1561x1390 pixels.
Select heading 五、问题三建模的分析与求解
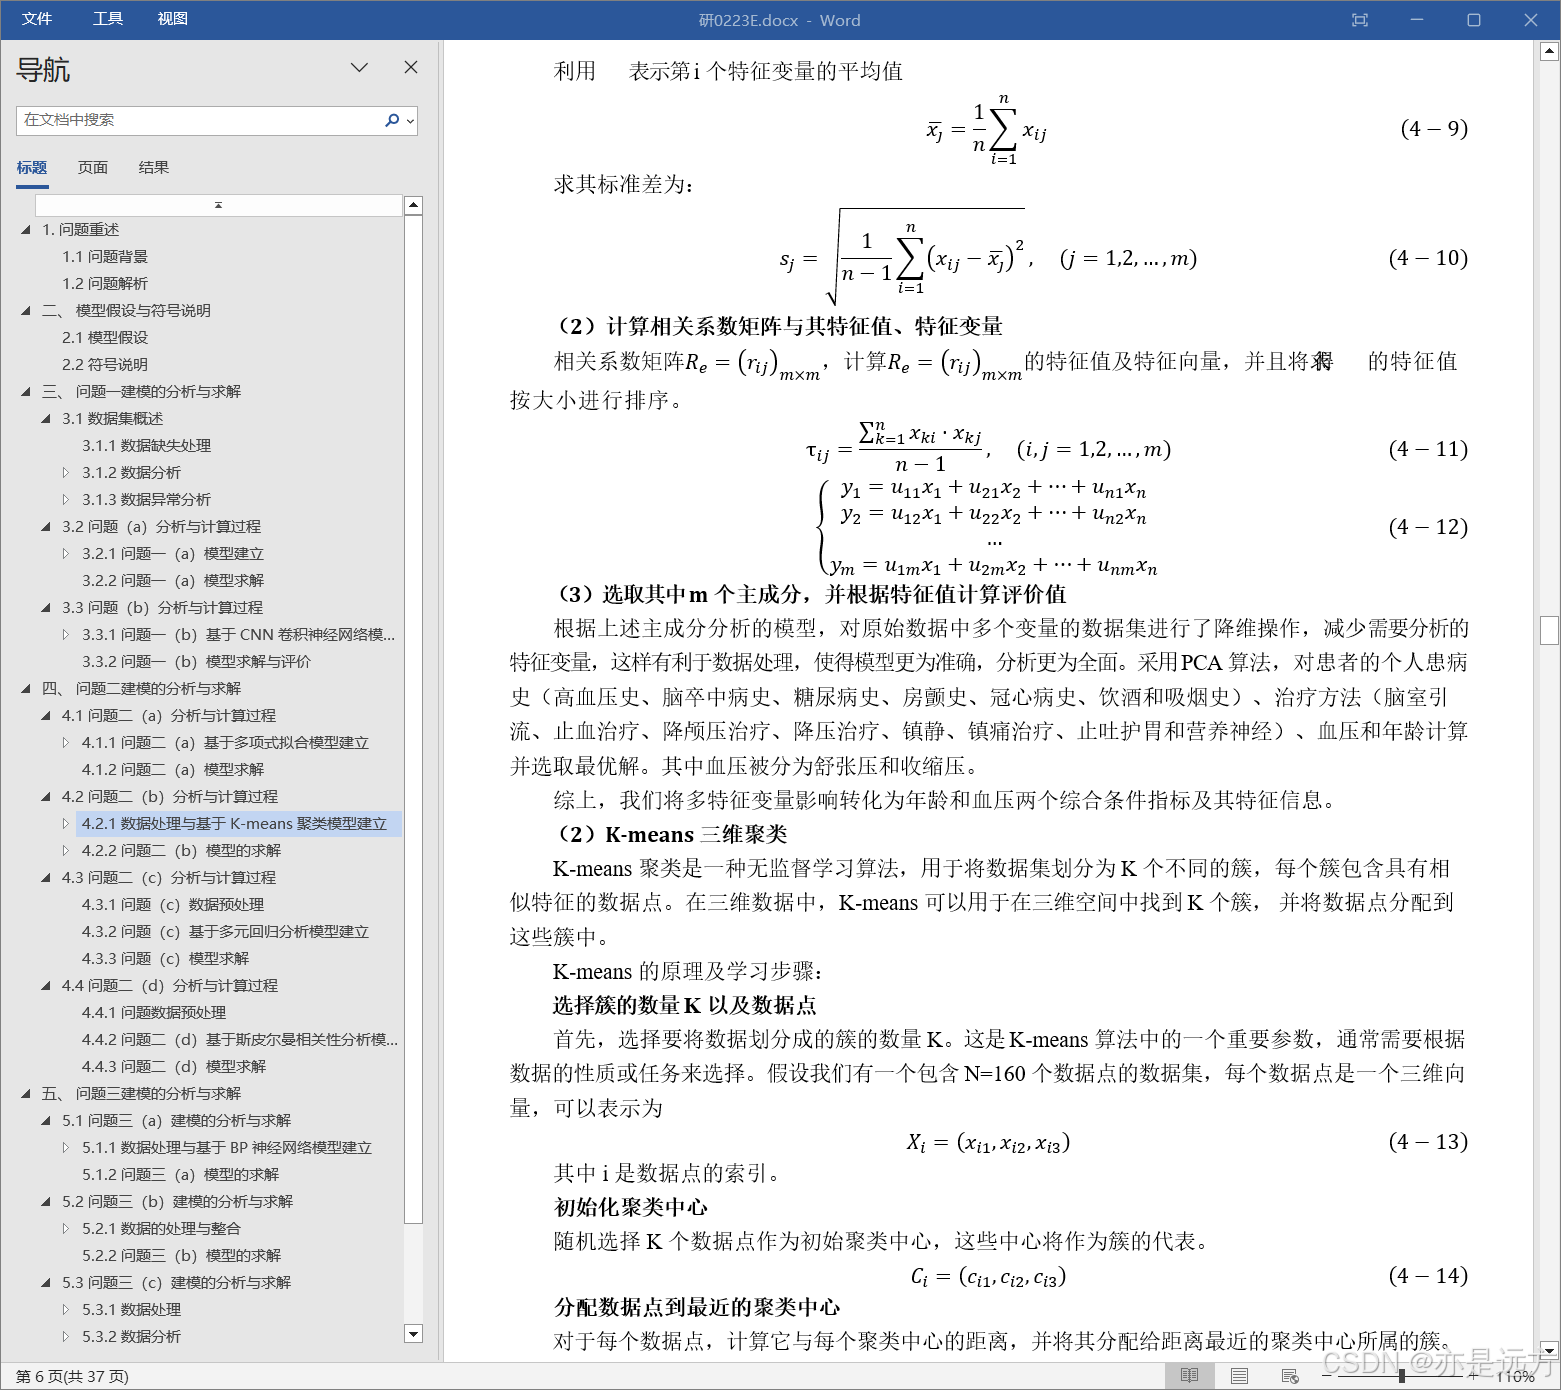(141, 1094)
